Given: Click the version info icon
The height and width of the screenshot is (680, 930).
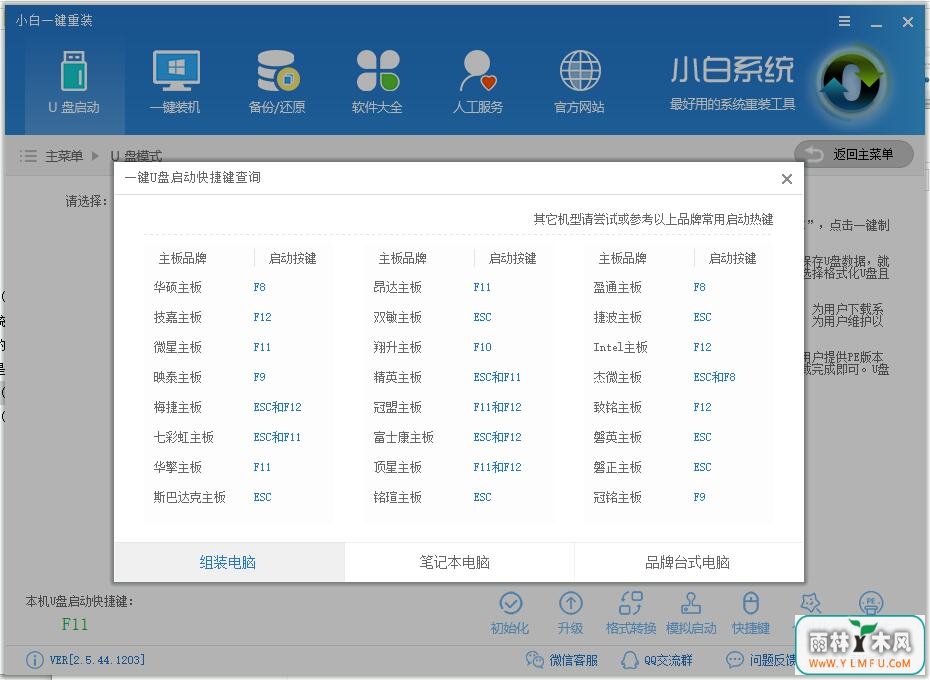Looking at the screenshot, I should tap(34, 660).
